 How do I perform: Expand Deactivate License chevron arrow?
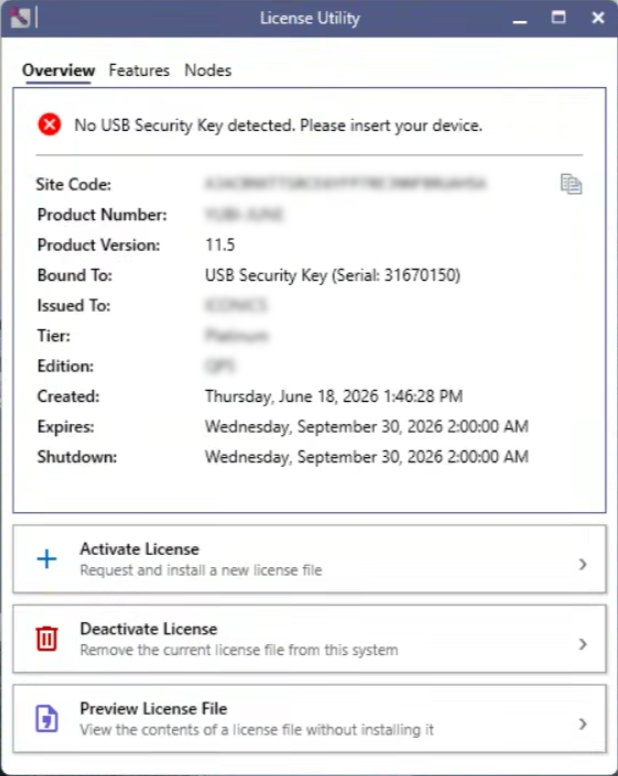click(583, 644)
